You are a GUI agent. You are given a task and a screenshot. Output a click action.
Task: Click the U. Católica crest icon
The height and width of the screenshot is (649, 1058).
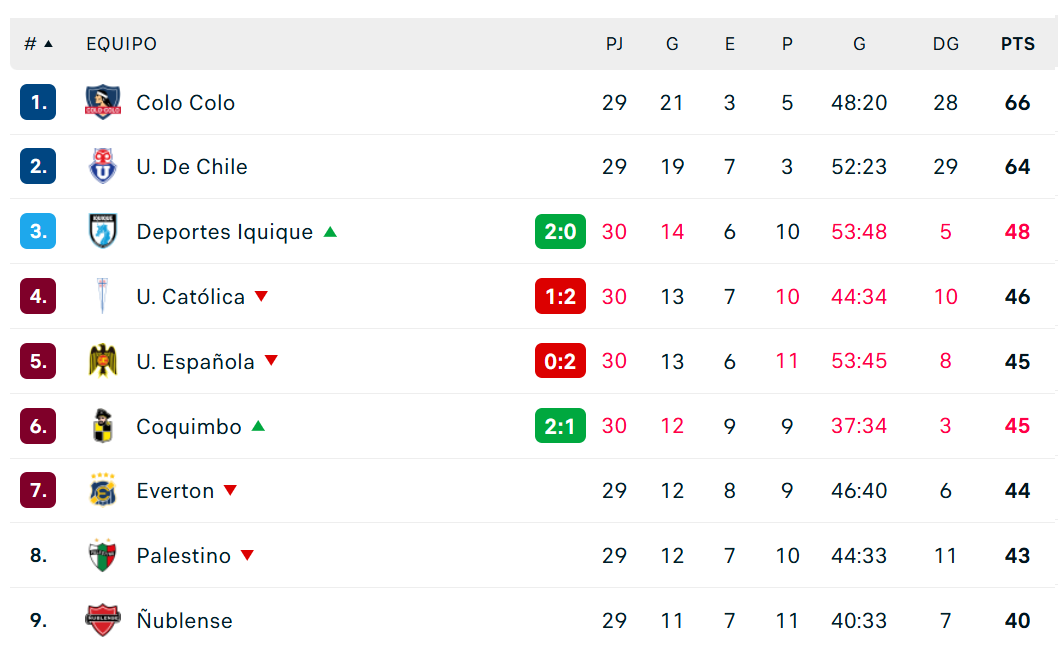pyautogui.click(x=103, y=295)
